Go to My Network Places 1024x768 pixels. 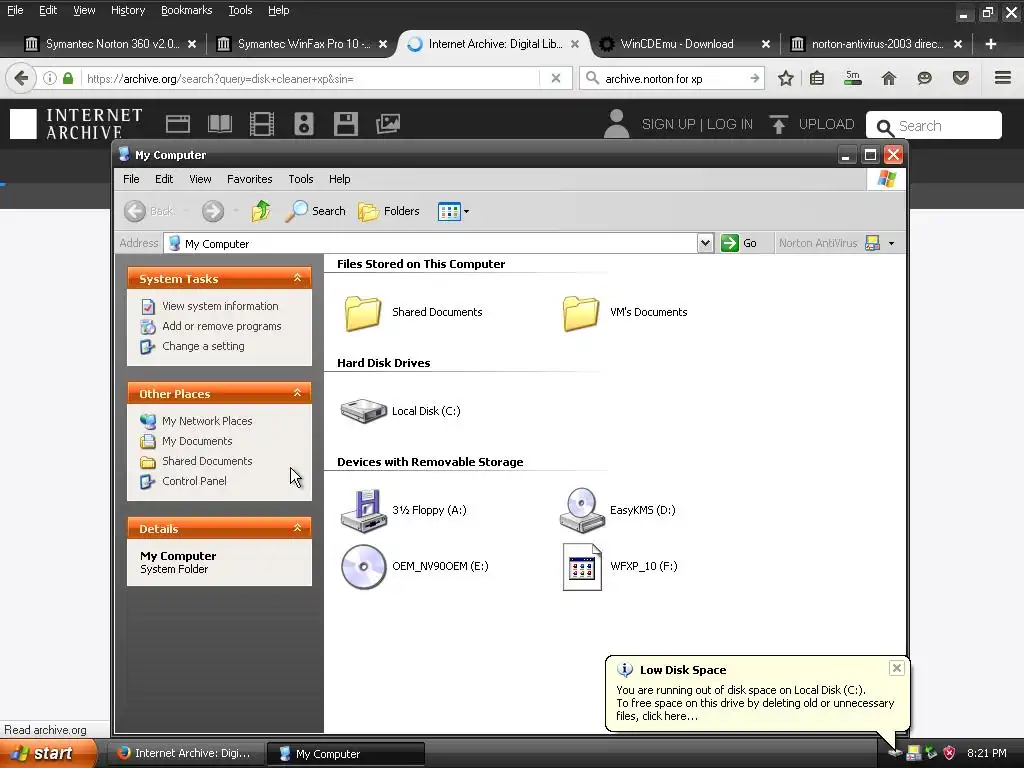[x=207, y=421]
